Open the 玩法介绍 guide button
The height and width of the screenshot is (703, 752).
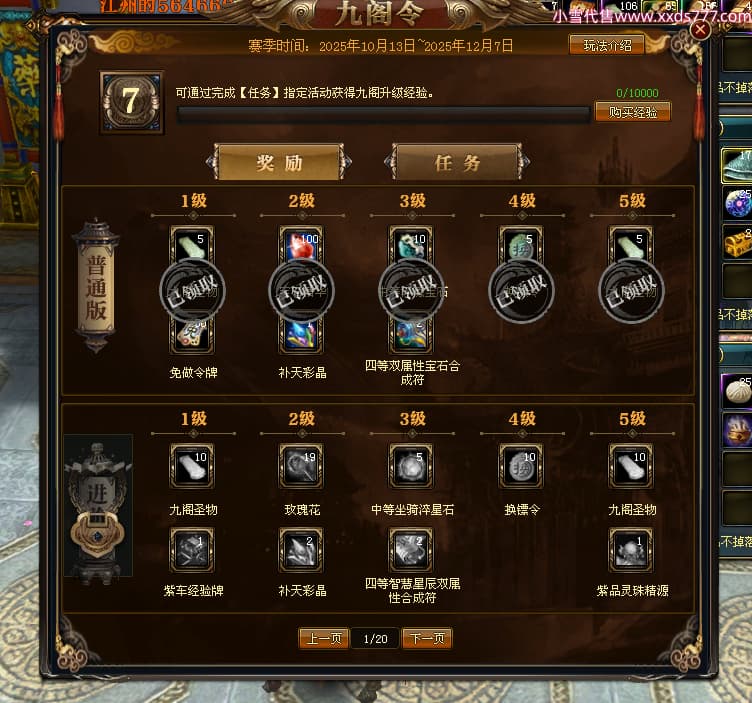607,46
